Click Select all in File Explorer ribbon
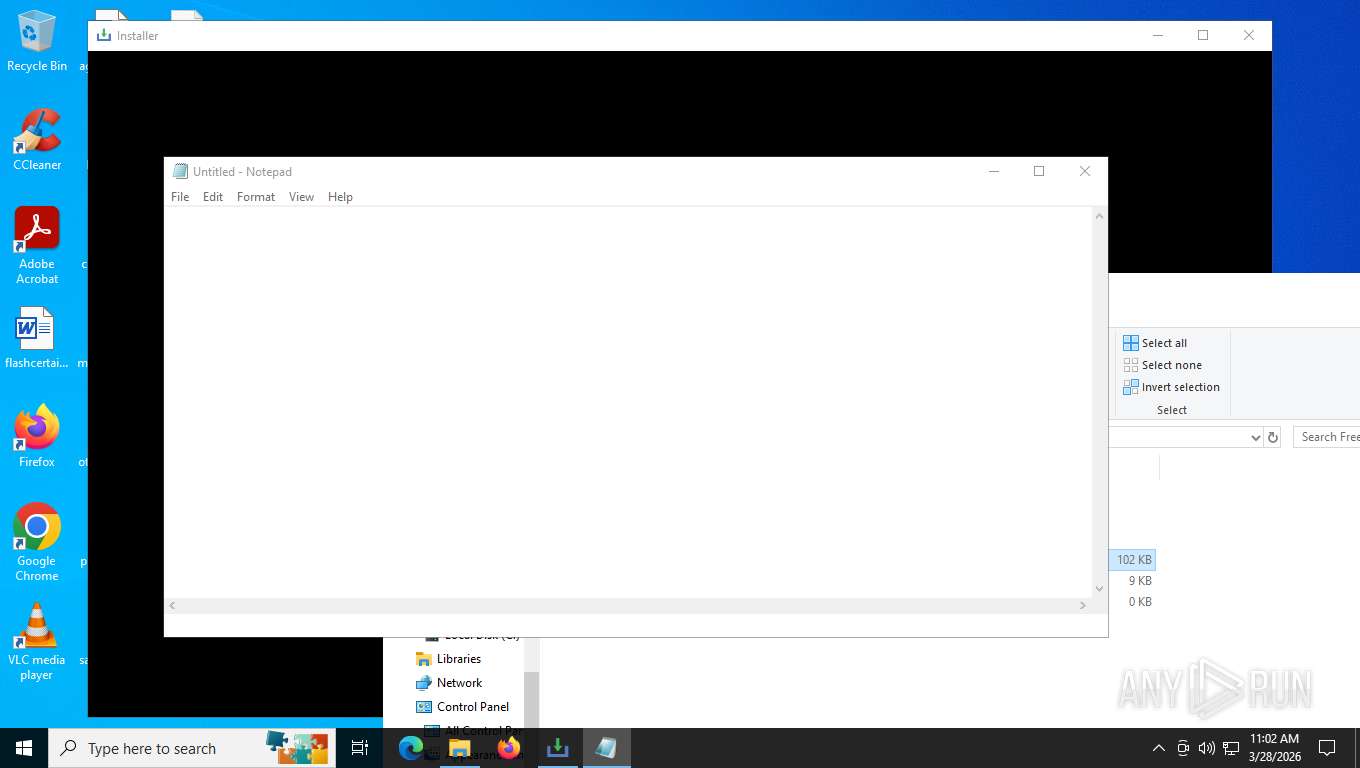The image size is (1360, 768). click(1155, 343)
